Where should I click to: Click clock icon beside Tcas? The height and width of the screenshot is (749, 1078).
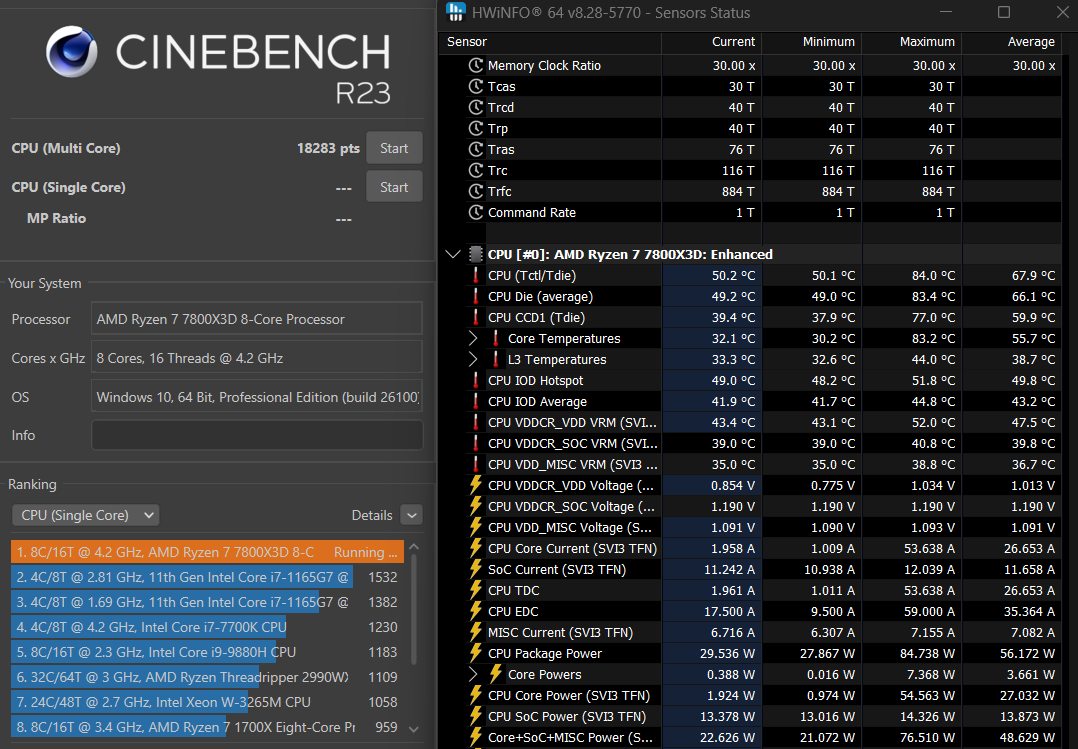[x=476, y=87]
